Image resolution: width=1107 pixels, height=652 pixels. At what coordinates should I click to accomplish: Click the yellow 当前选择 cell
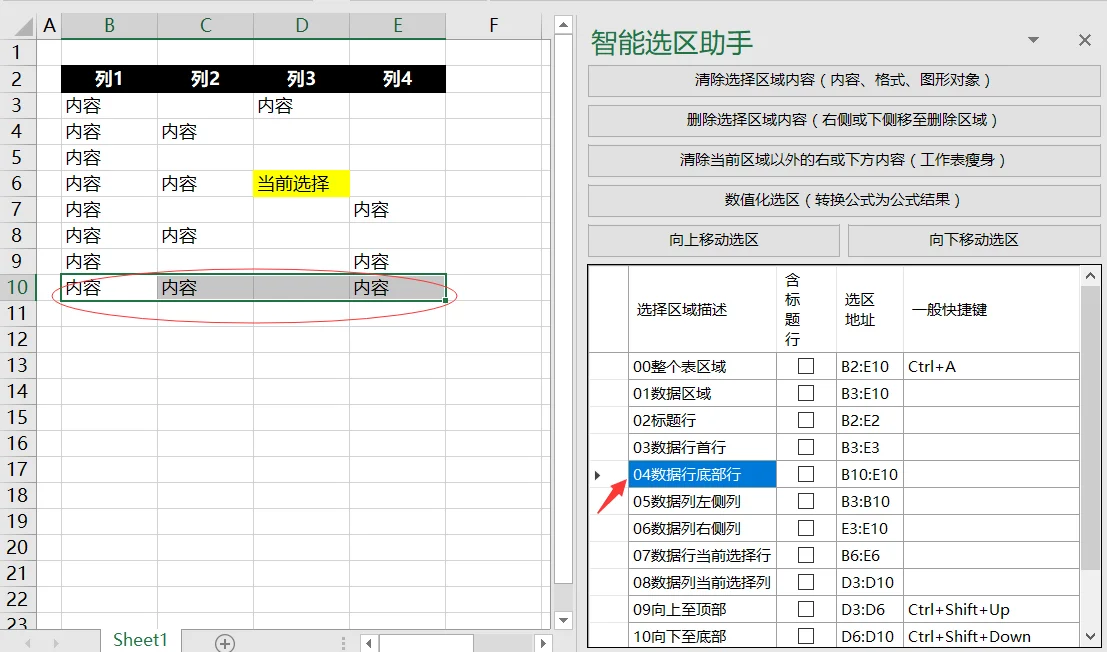coord(301,183)
